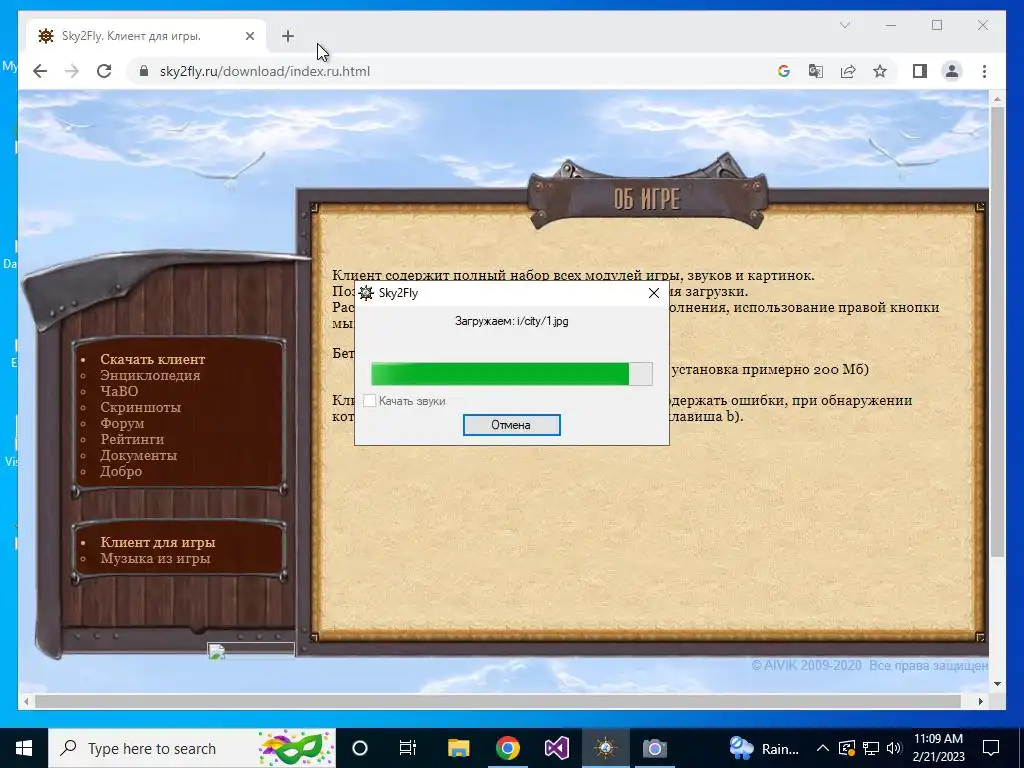The width and height of the screenshot is (1024, 768).
Task: Open Cortana from the taskbar
Action: click(360, 748)
